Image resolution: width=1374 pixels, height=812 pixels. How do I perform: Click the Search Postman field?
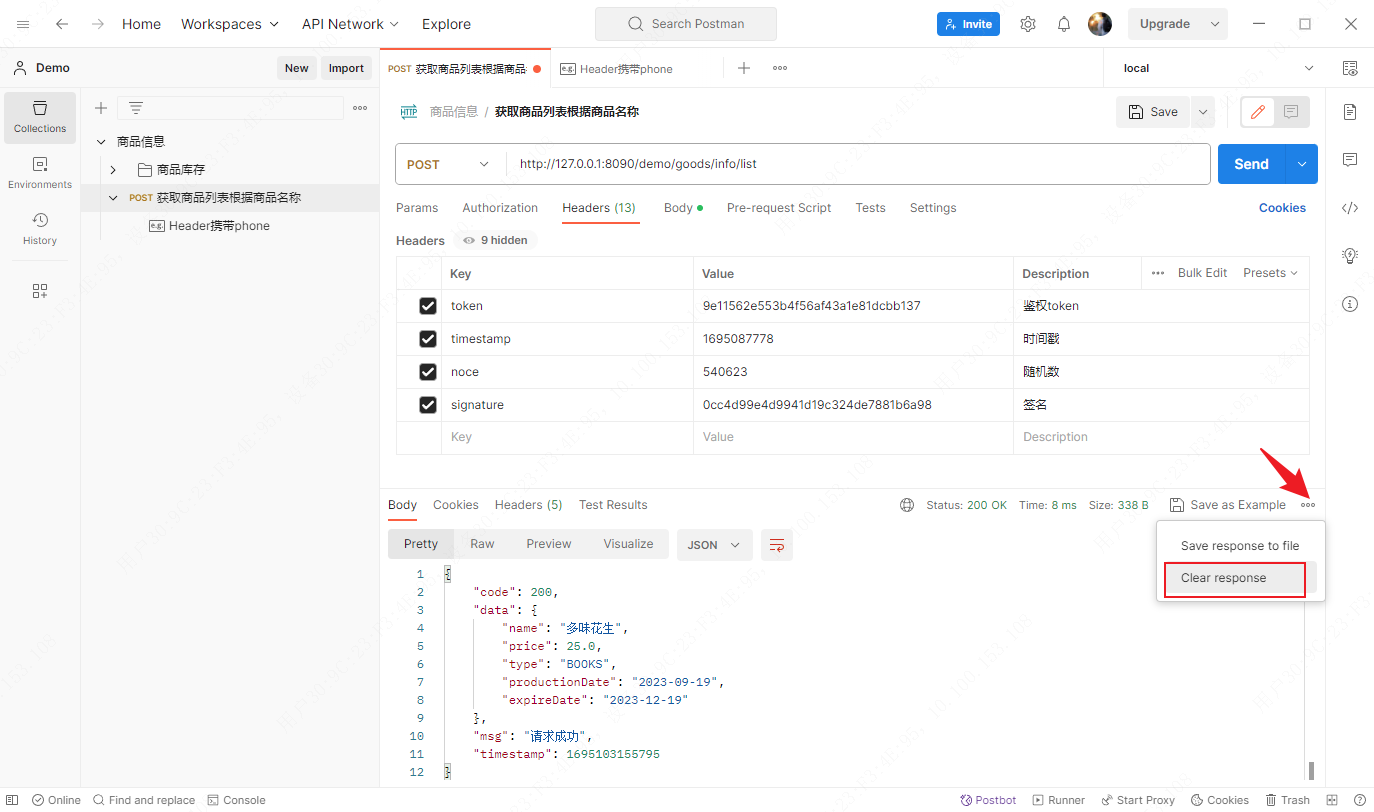click(686, 24)
